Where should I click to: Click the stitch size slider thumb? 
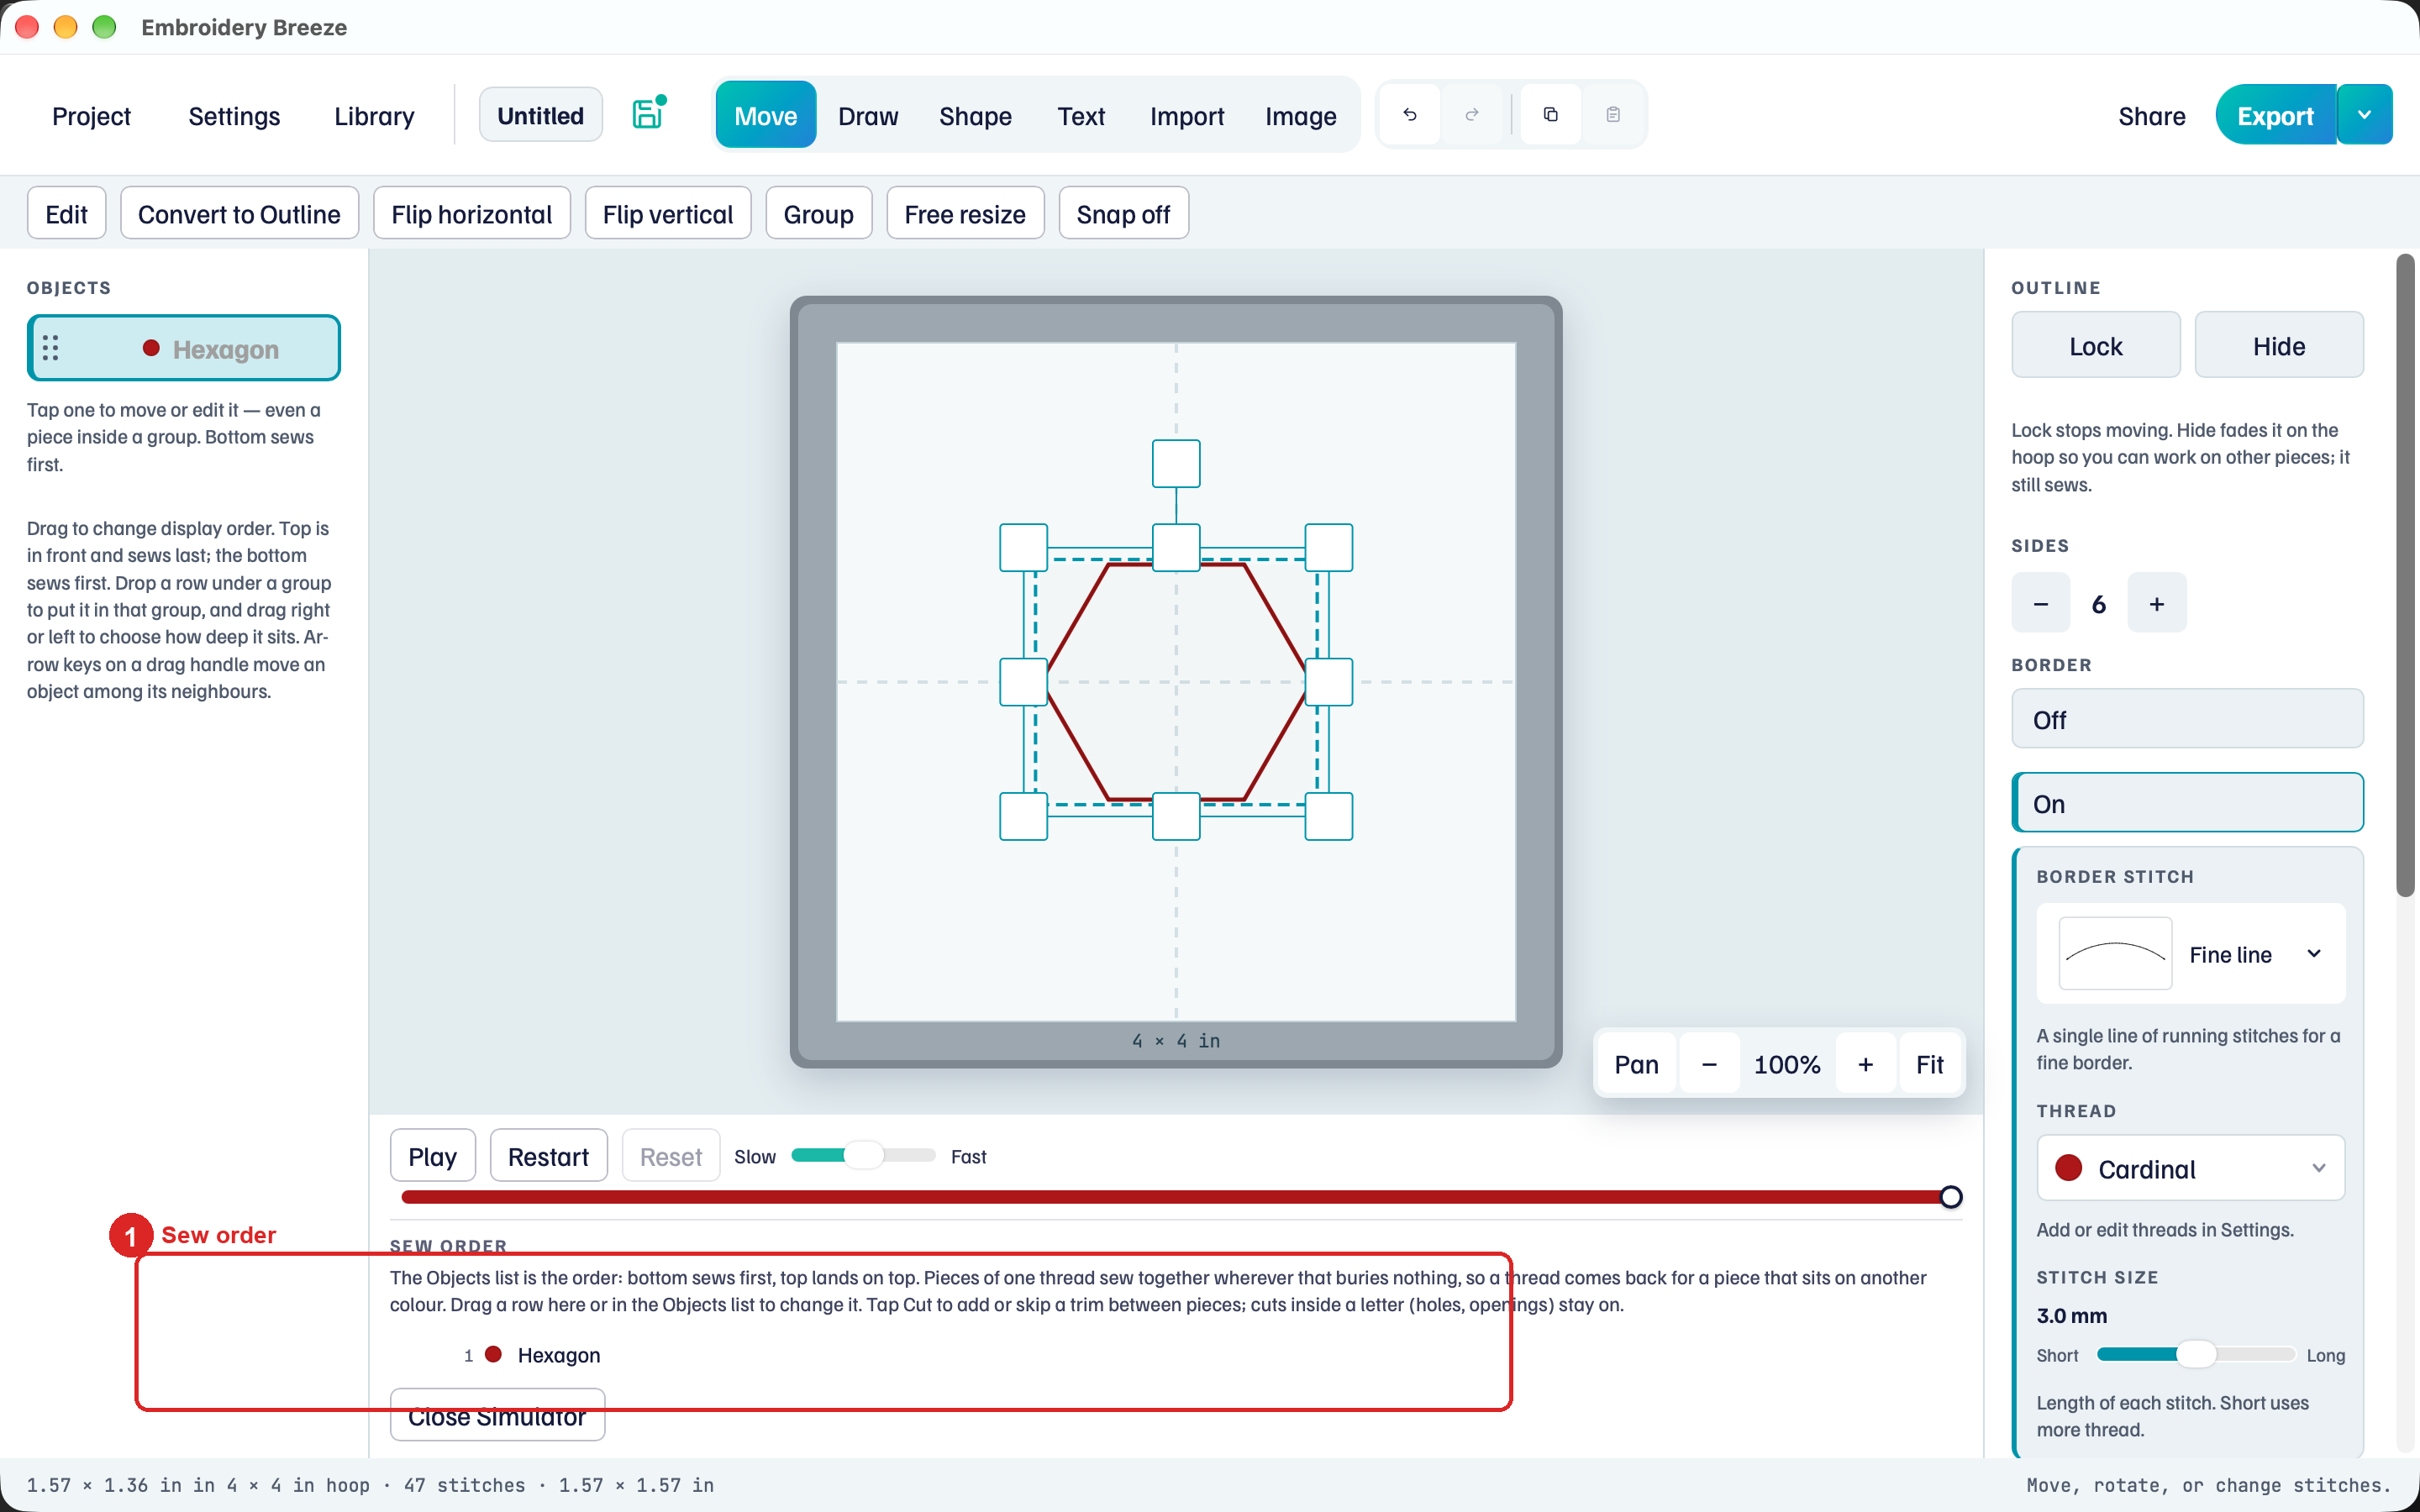click(2196, 1354)
